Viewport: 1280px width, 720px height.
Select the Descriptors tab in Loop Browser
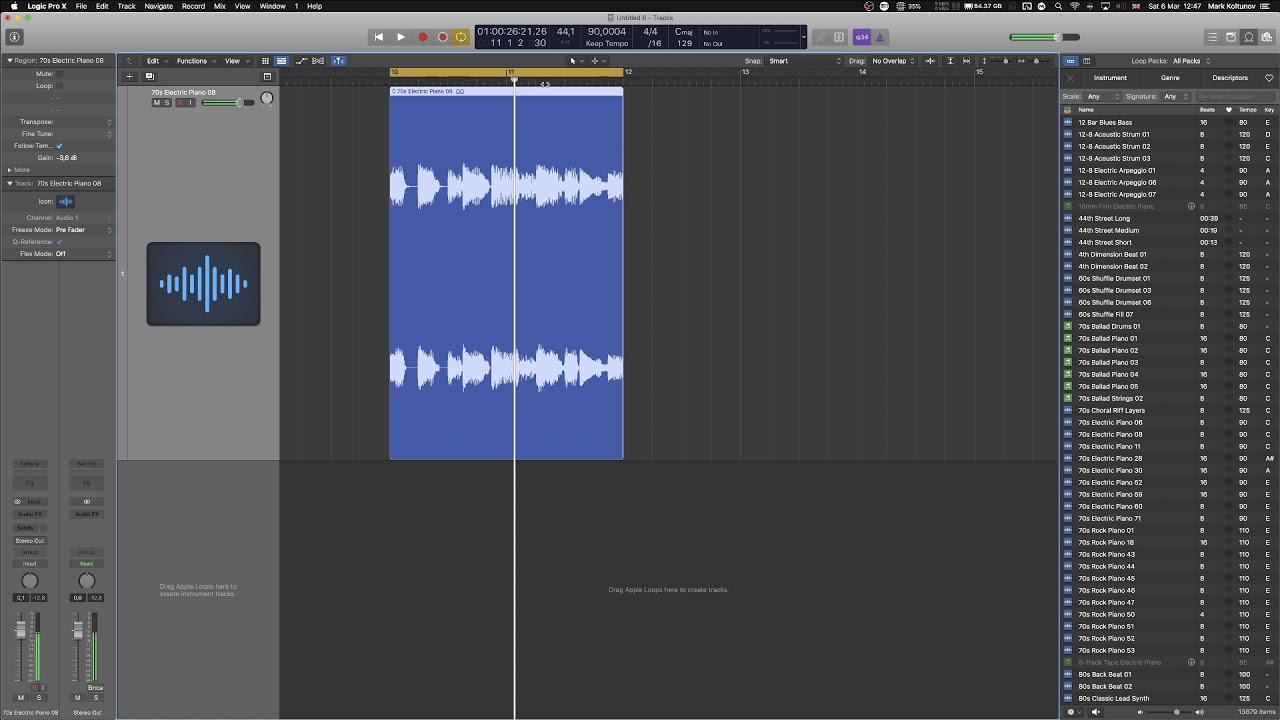[1230, 78]
